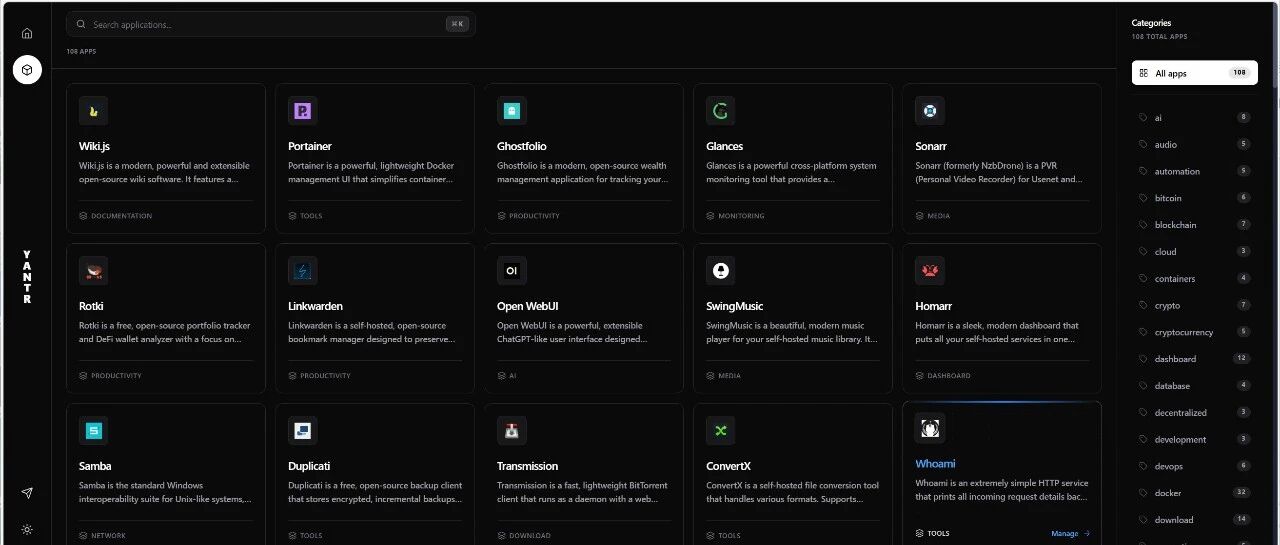The image size is (1280, 545).
Task: Click the DASHBOARD tag on Homarr
Action: [x=943, y=376]
